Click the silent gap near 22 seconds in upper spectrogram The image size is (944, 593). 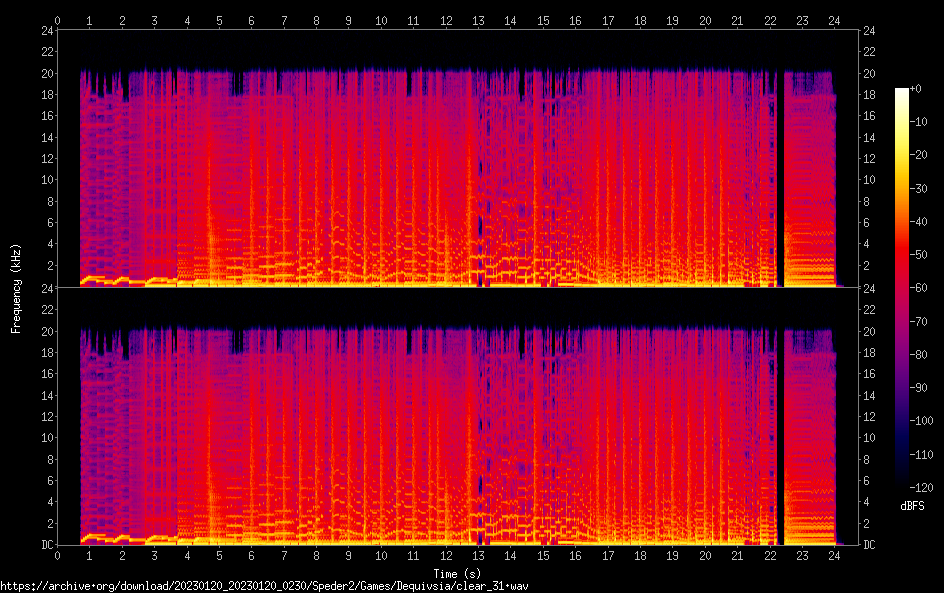(x=780, y=180)
